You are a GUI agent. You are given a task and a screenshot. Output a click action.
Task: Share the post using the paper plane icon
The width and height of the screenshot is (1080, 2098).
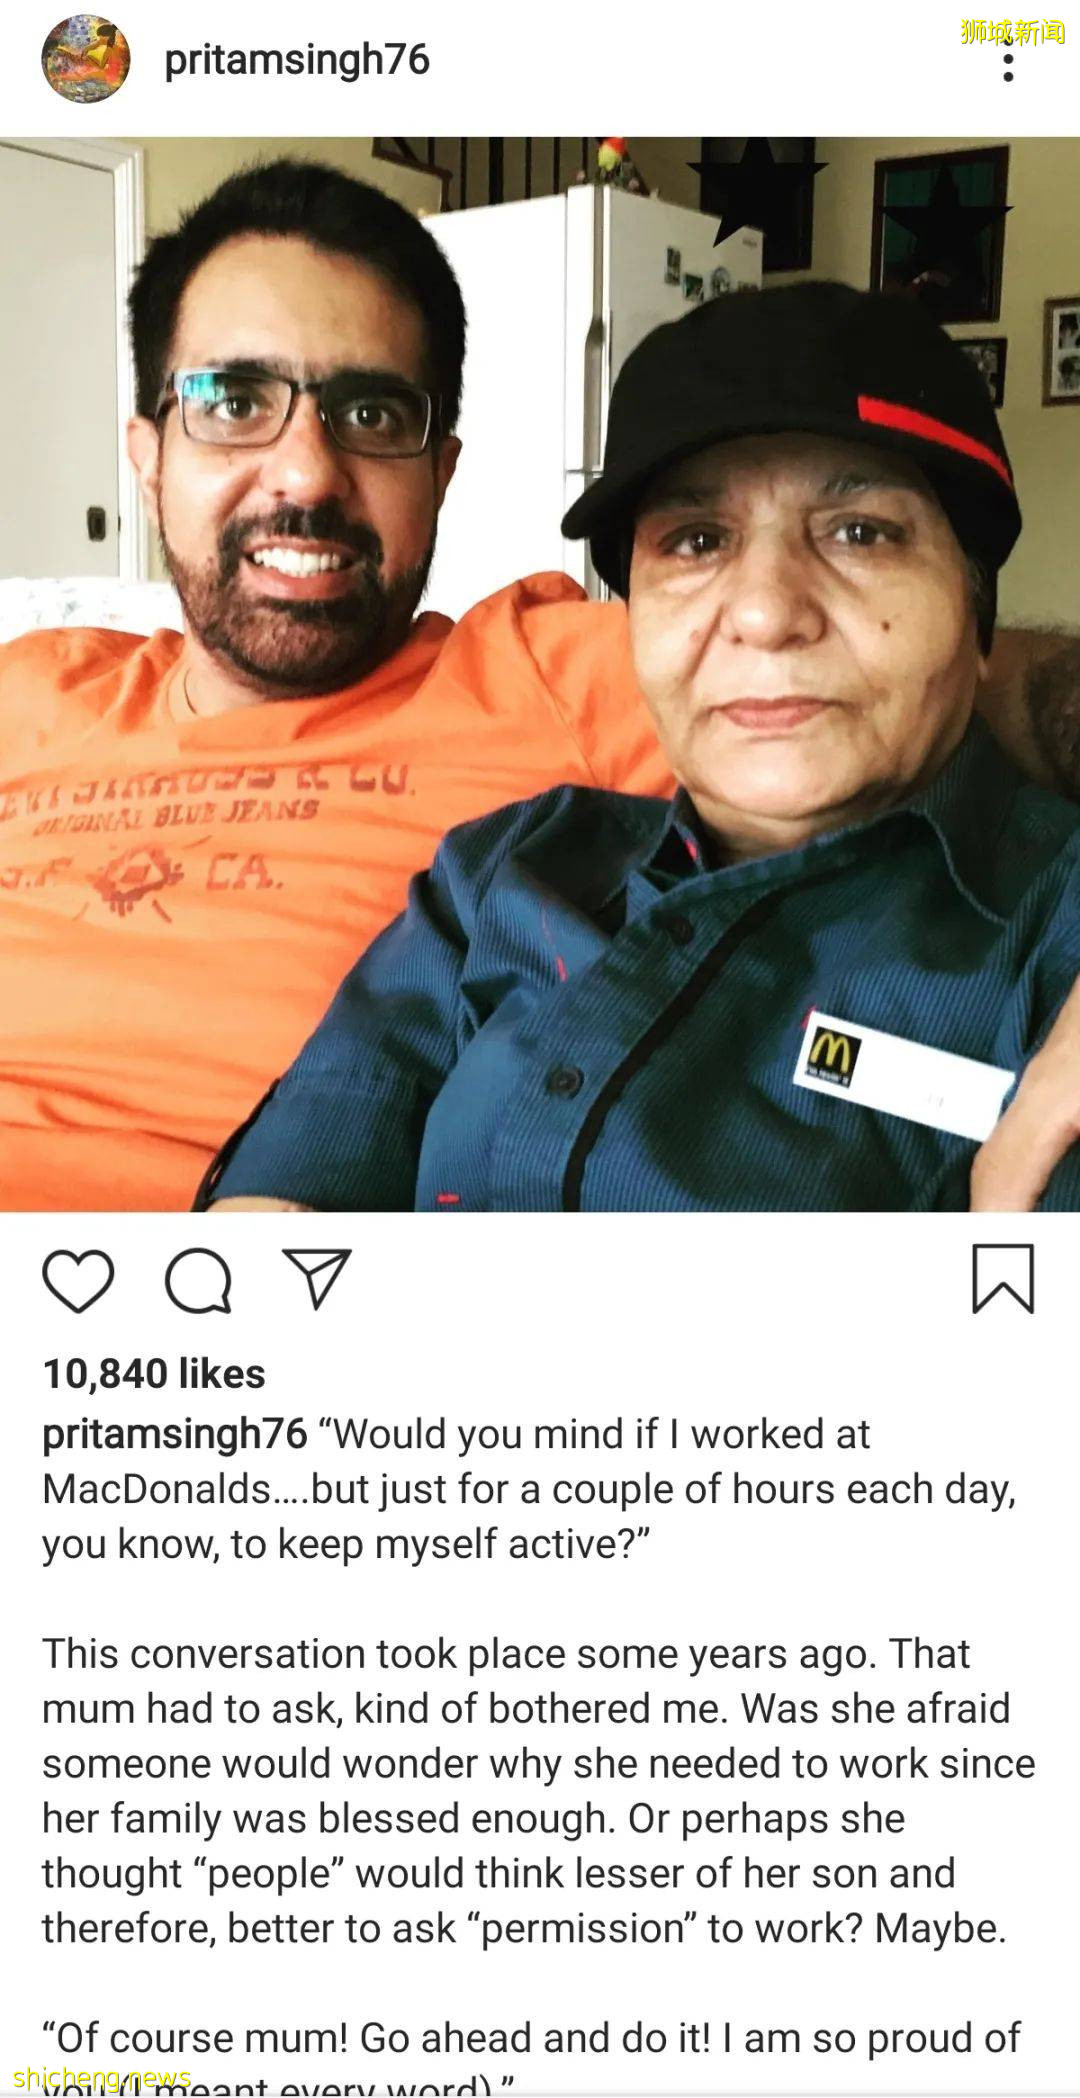pos(317,1278)
